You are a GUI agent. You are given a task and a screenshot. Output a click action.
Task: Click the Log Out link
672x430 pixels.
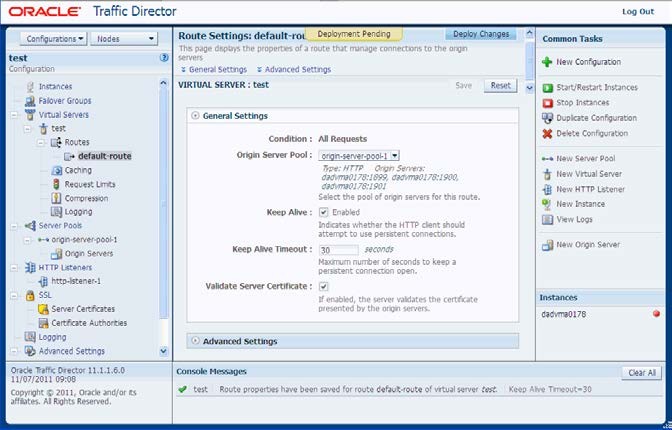(638, 12)
